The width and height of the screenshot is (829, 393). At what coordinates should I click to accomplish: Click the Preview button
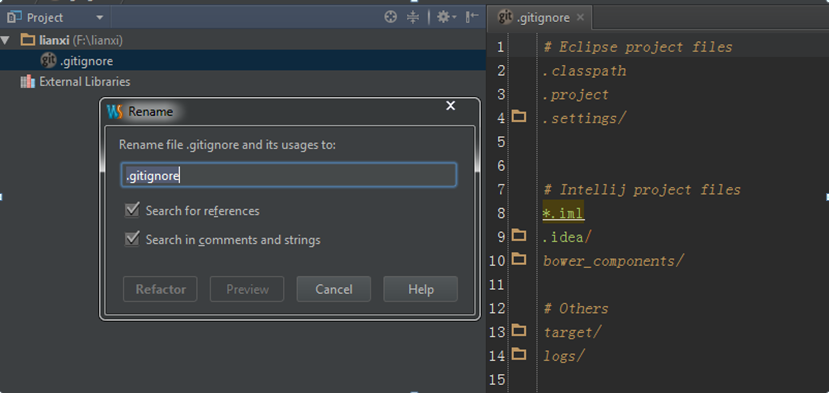coord(247,289)
